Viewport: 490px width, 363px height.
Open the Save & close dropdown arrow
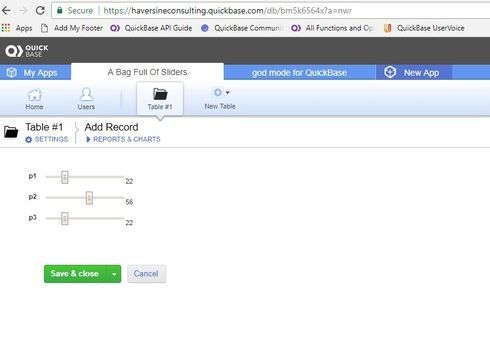coord(114,274)
